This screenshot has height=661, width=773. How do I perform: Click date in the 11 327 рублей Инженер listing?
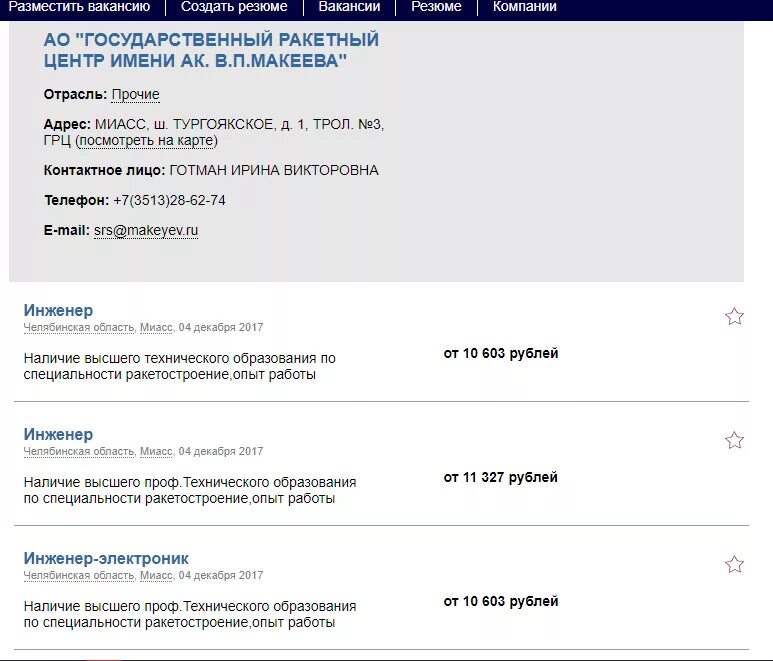(x=221, y=452)
